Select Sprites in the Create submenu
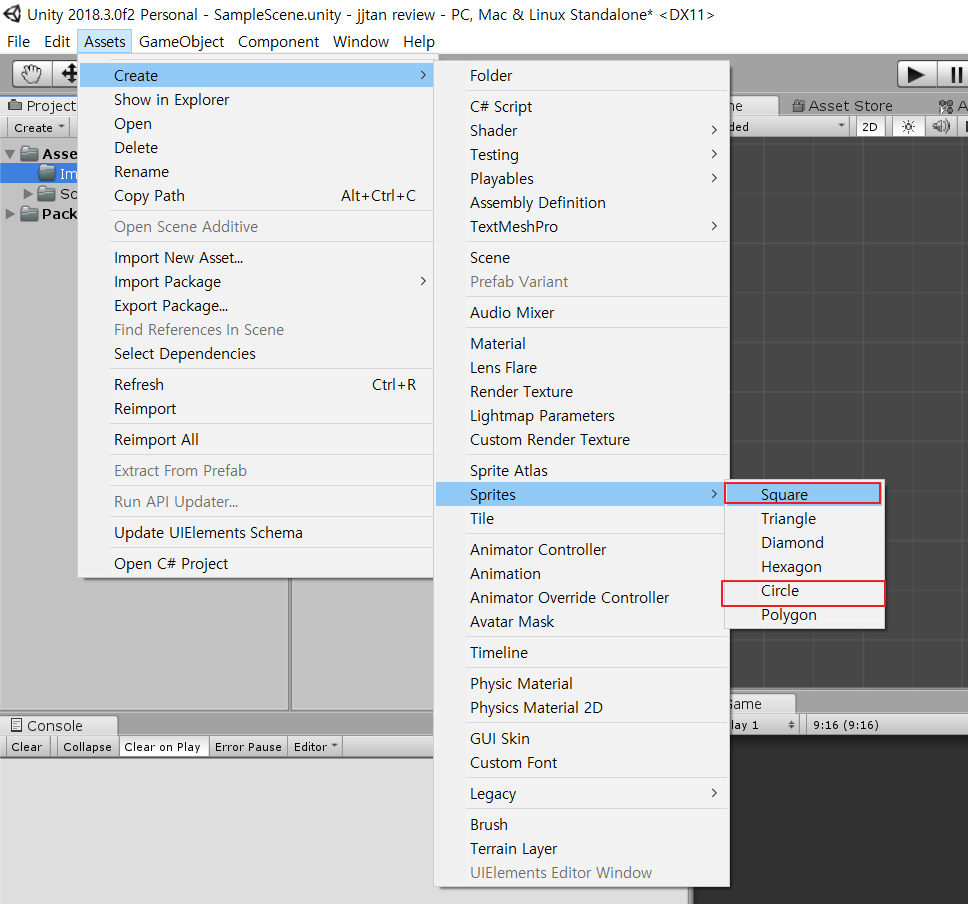The height and width of the screenshot is (904, 968). [580, 495]
